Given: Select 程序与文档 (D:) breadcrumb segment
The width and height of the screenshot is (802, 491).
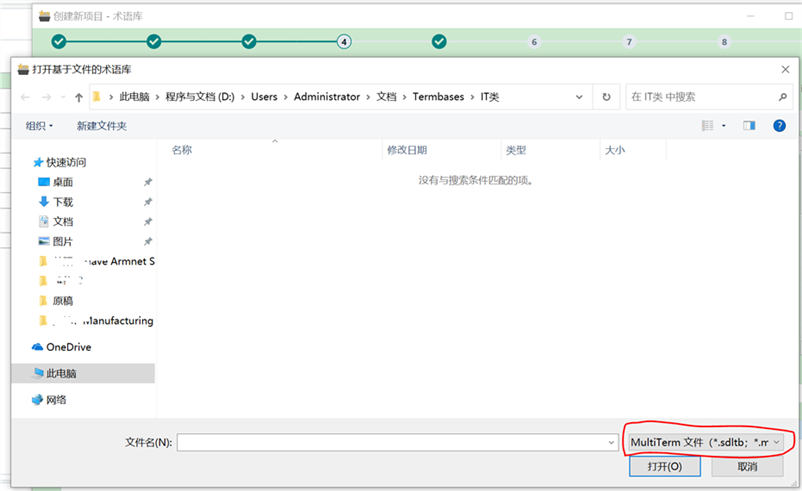Looking at the screenshot, I should [200, 97].
